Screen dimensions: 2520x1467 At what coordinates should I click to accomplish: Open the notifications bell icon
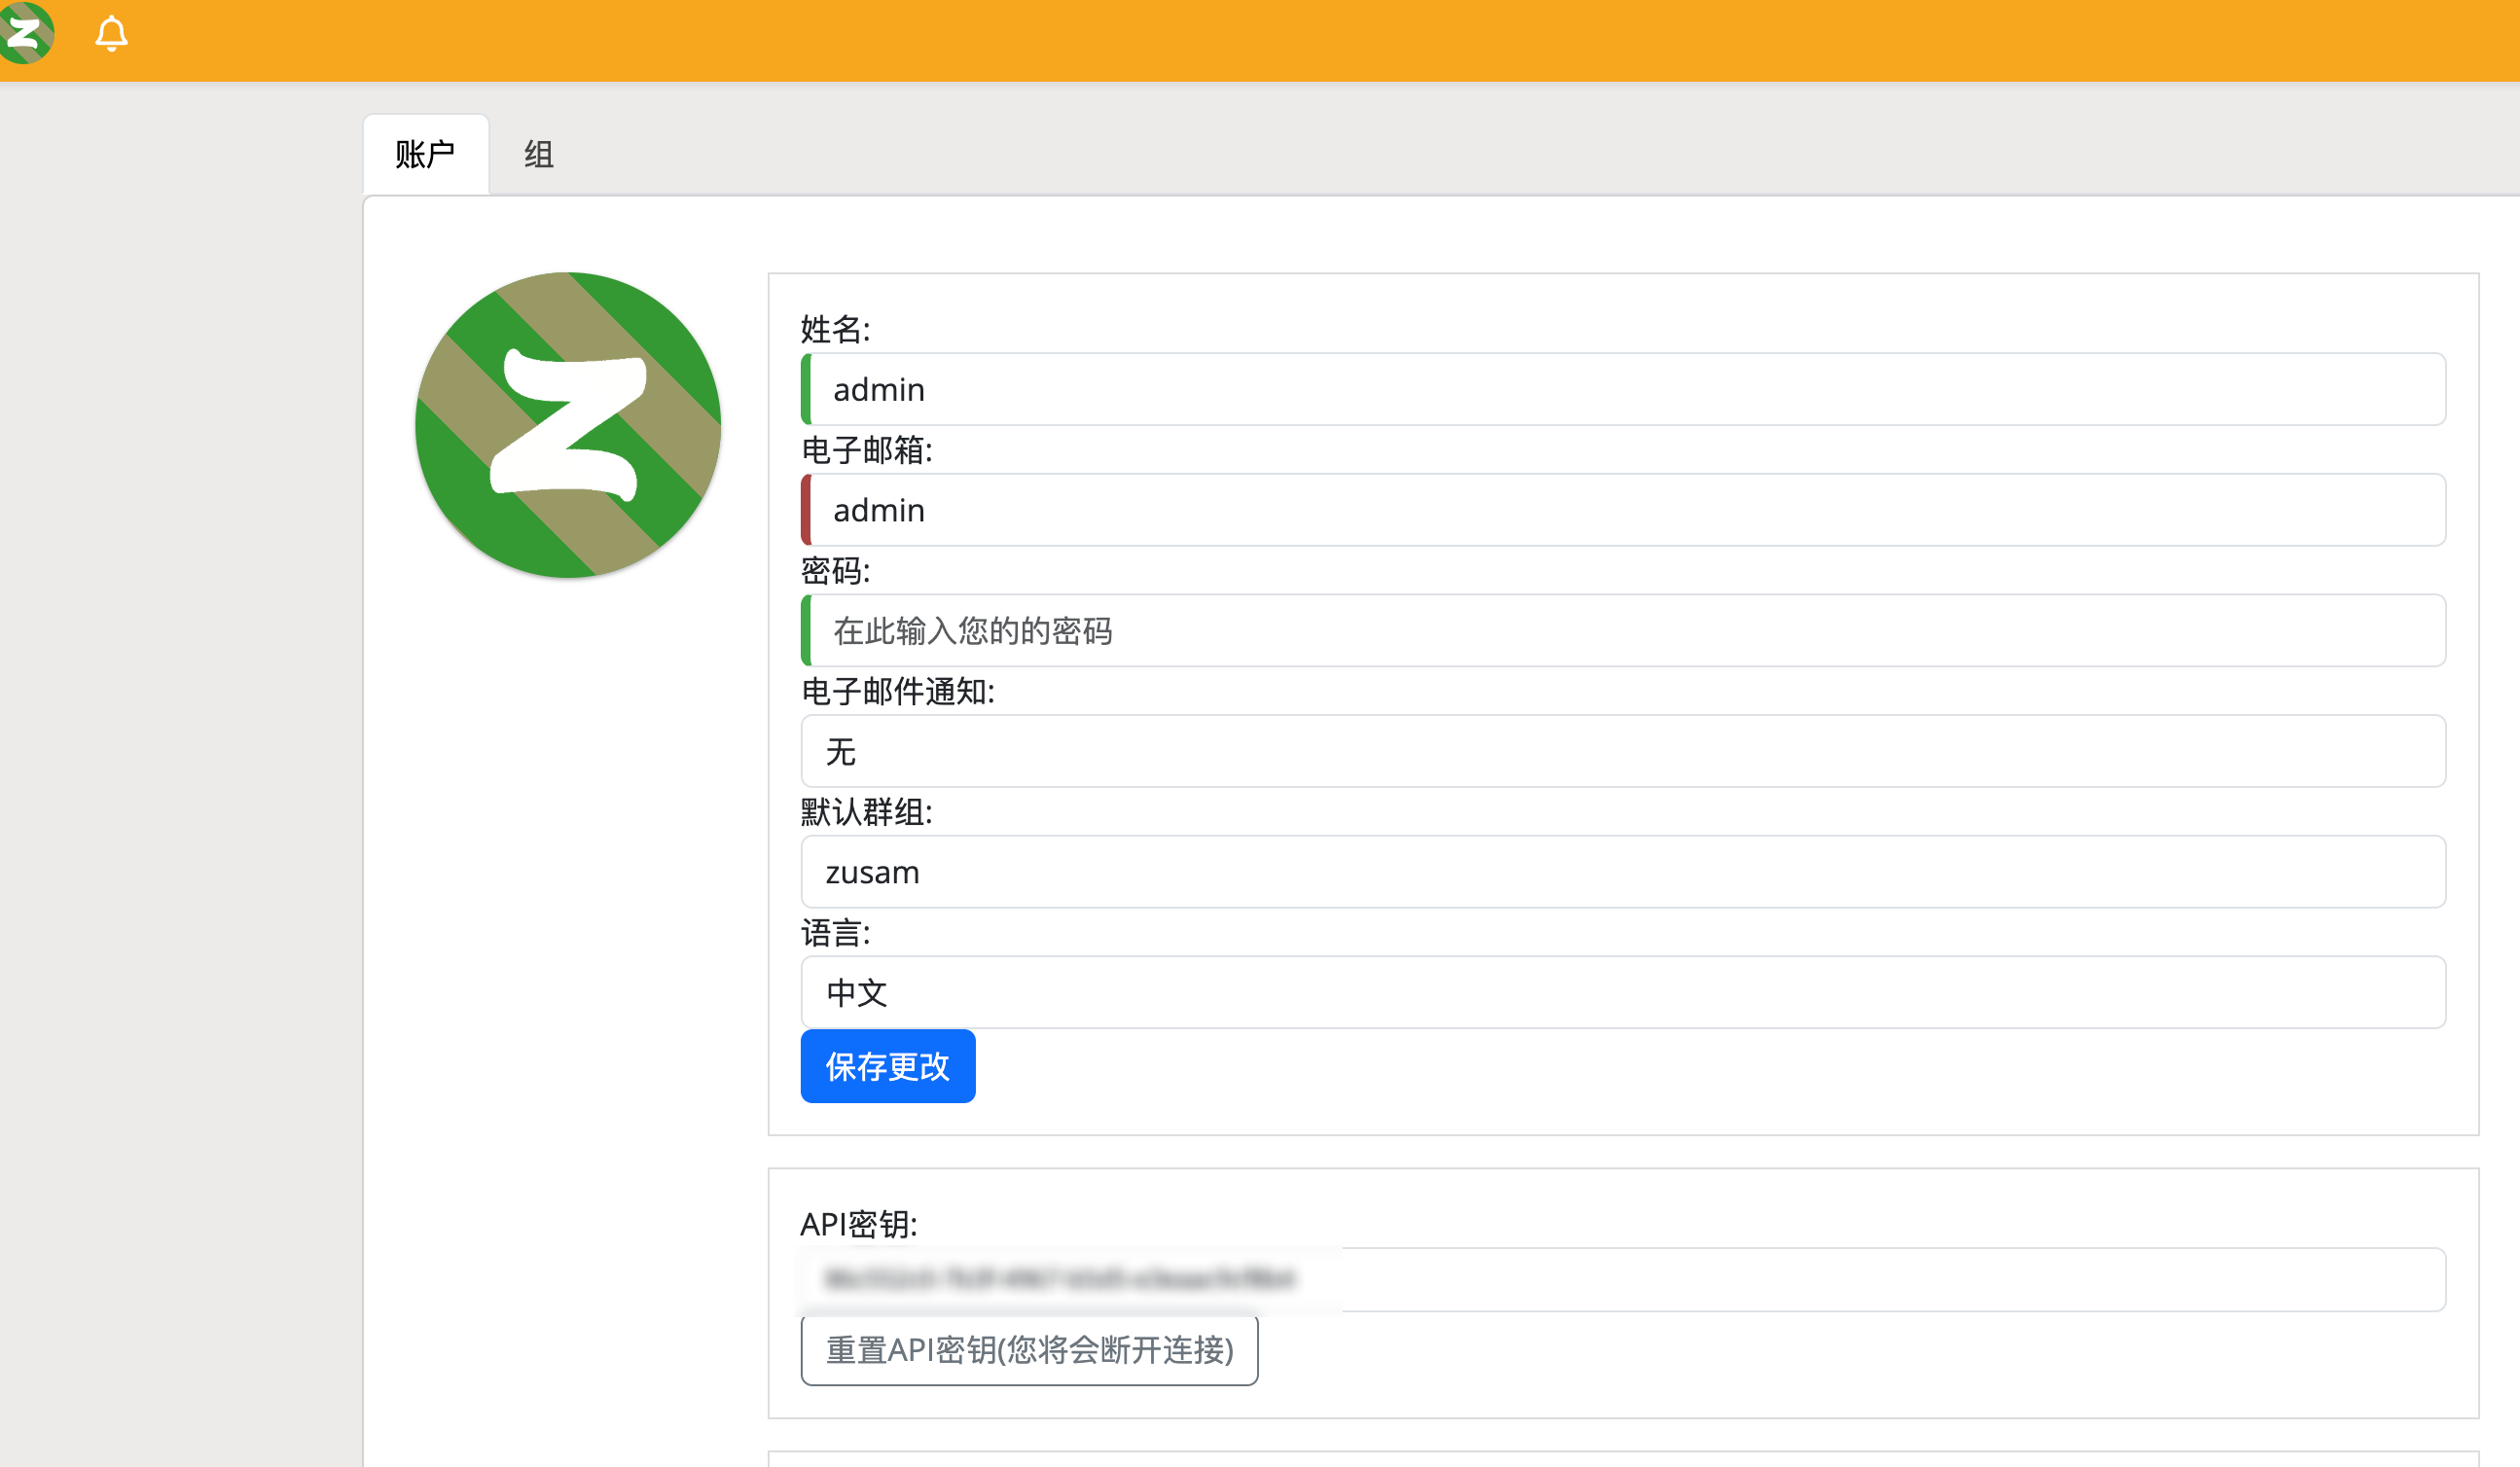point(111,34)
